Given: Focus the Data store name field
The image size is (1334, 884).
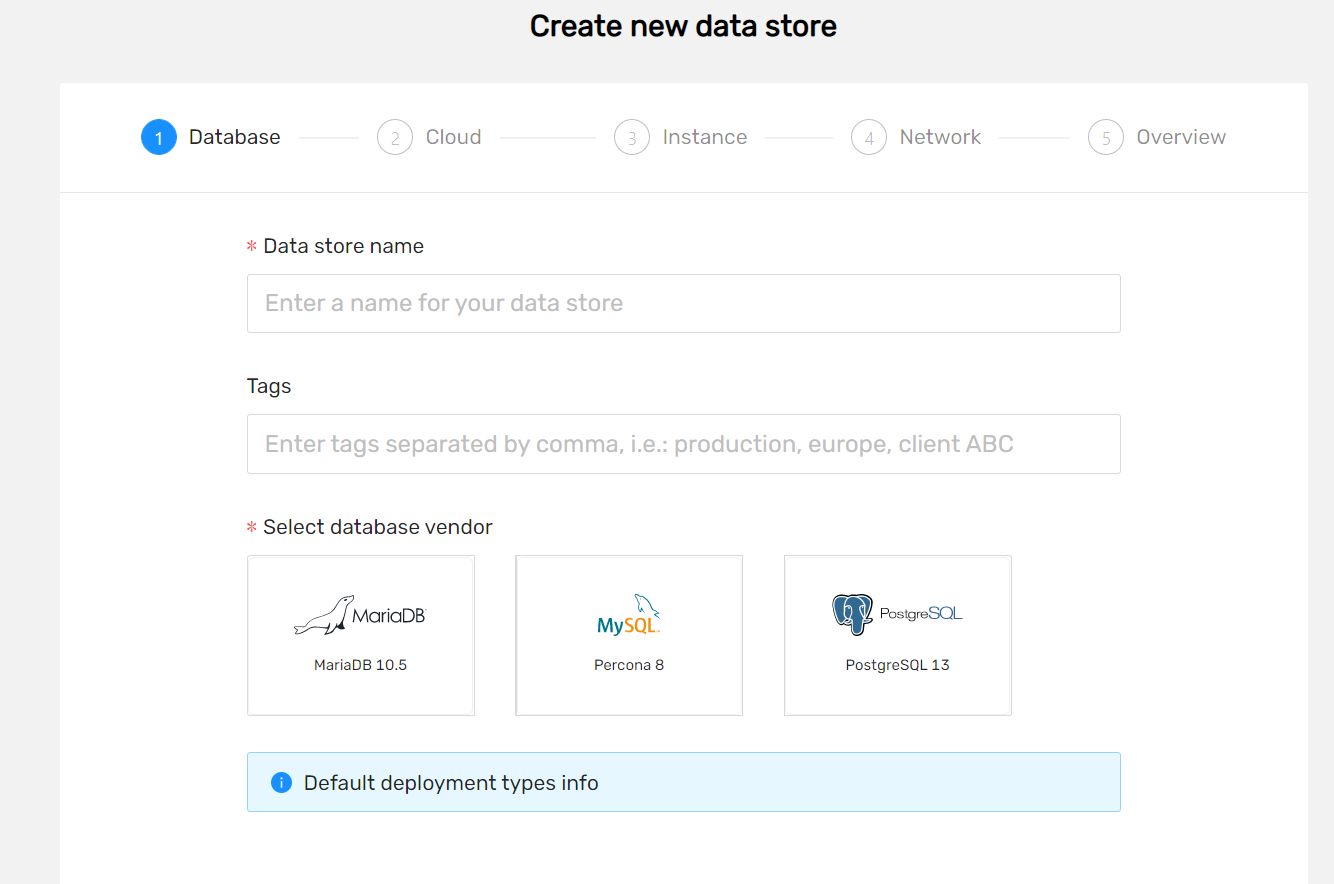Looking at the screenshot, I should click(684, 303).
